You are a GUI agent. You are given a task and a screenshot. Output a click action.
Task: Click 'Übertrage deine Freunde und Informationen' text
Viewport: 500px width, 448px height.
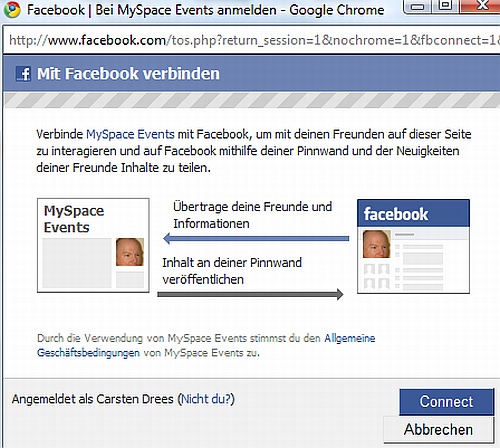(252, 215)
